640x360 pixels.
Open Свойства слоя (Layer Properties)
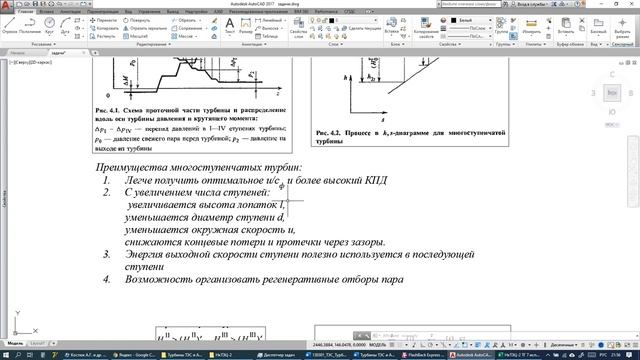click(298, 27)
